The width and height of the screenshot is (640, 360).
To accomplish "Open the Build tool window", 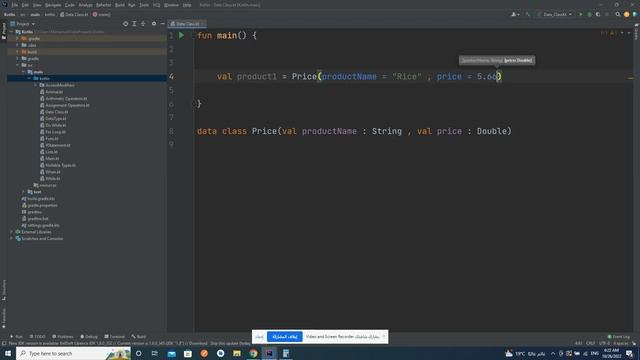I will 139,337.
